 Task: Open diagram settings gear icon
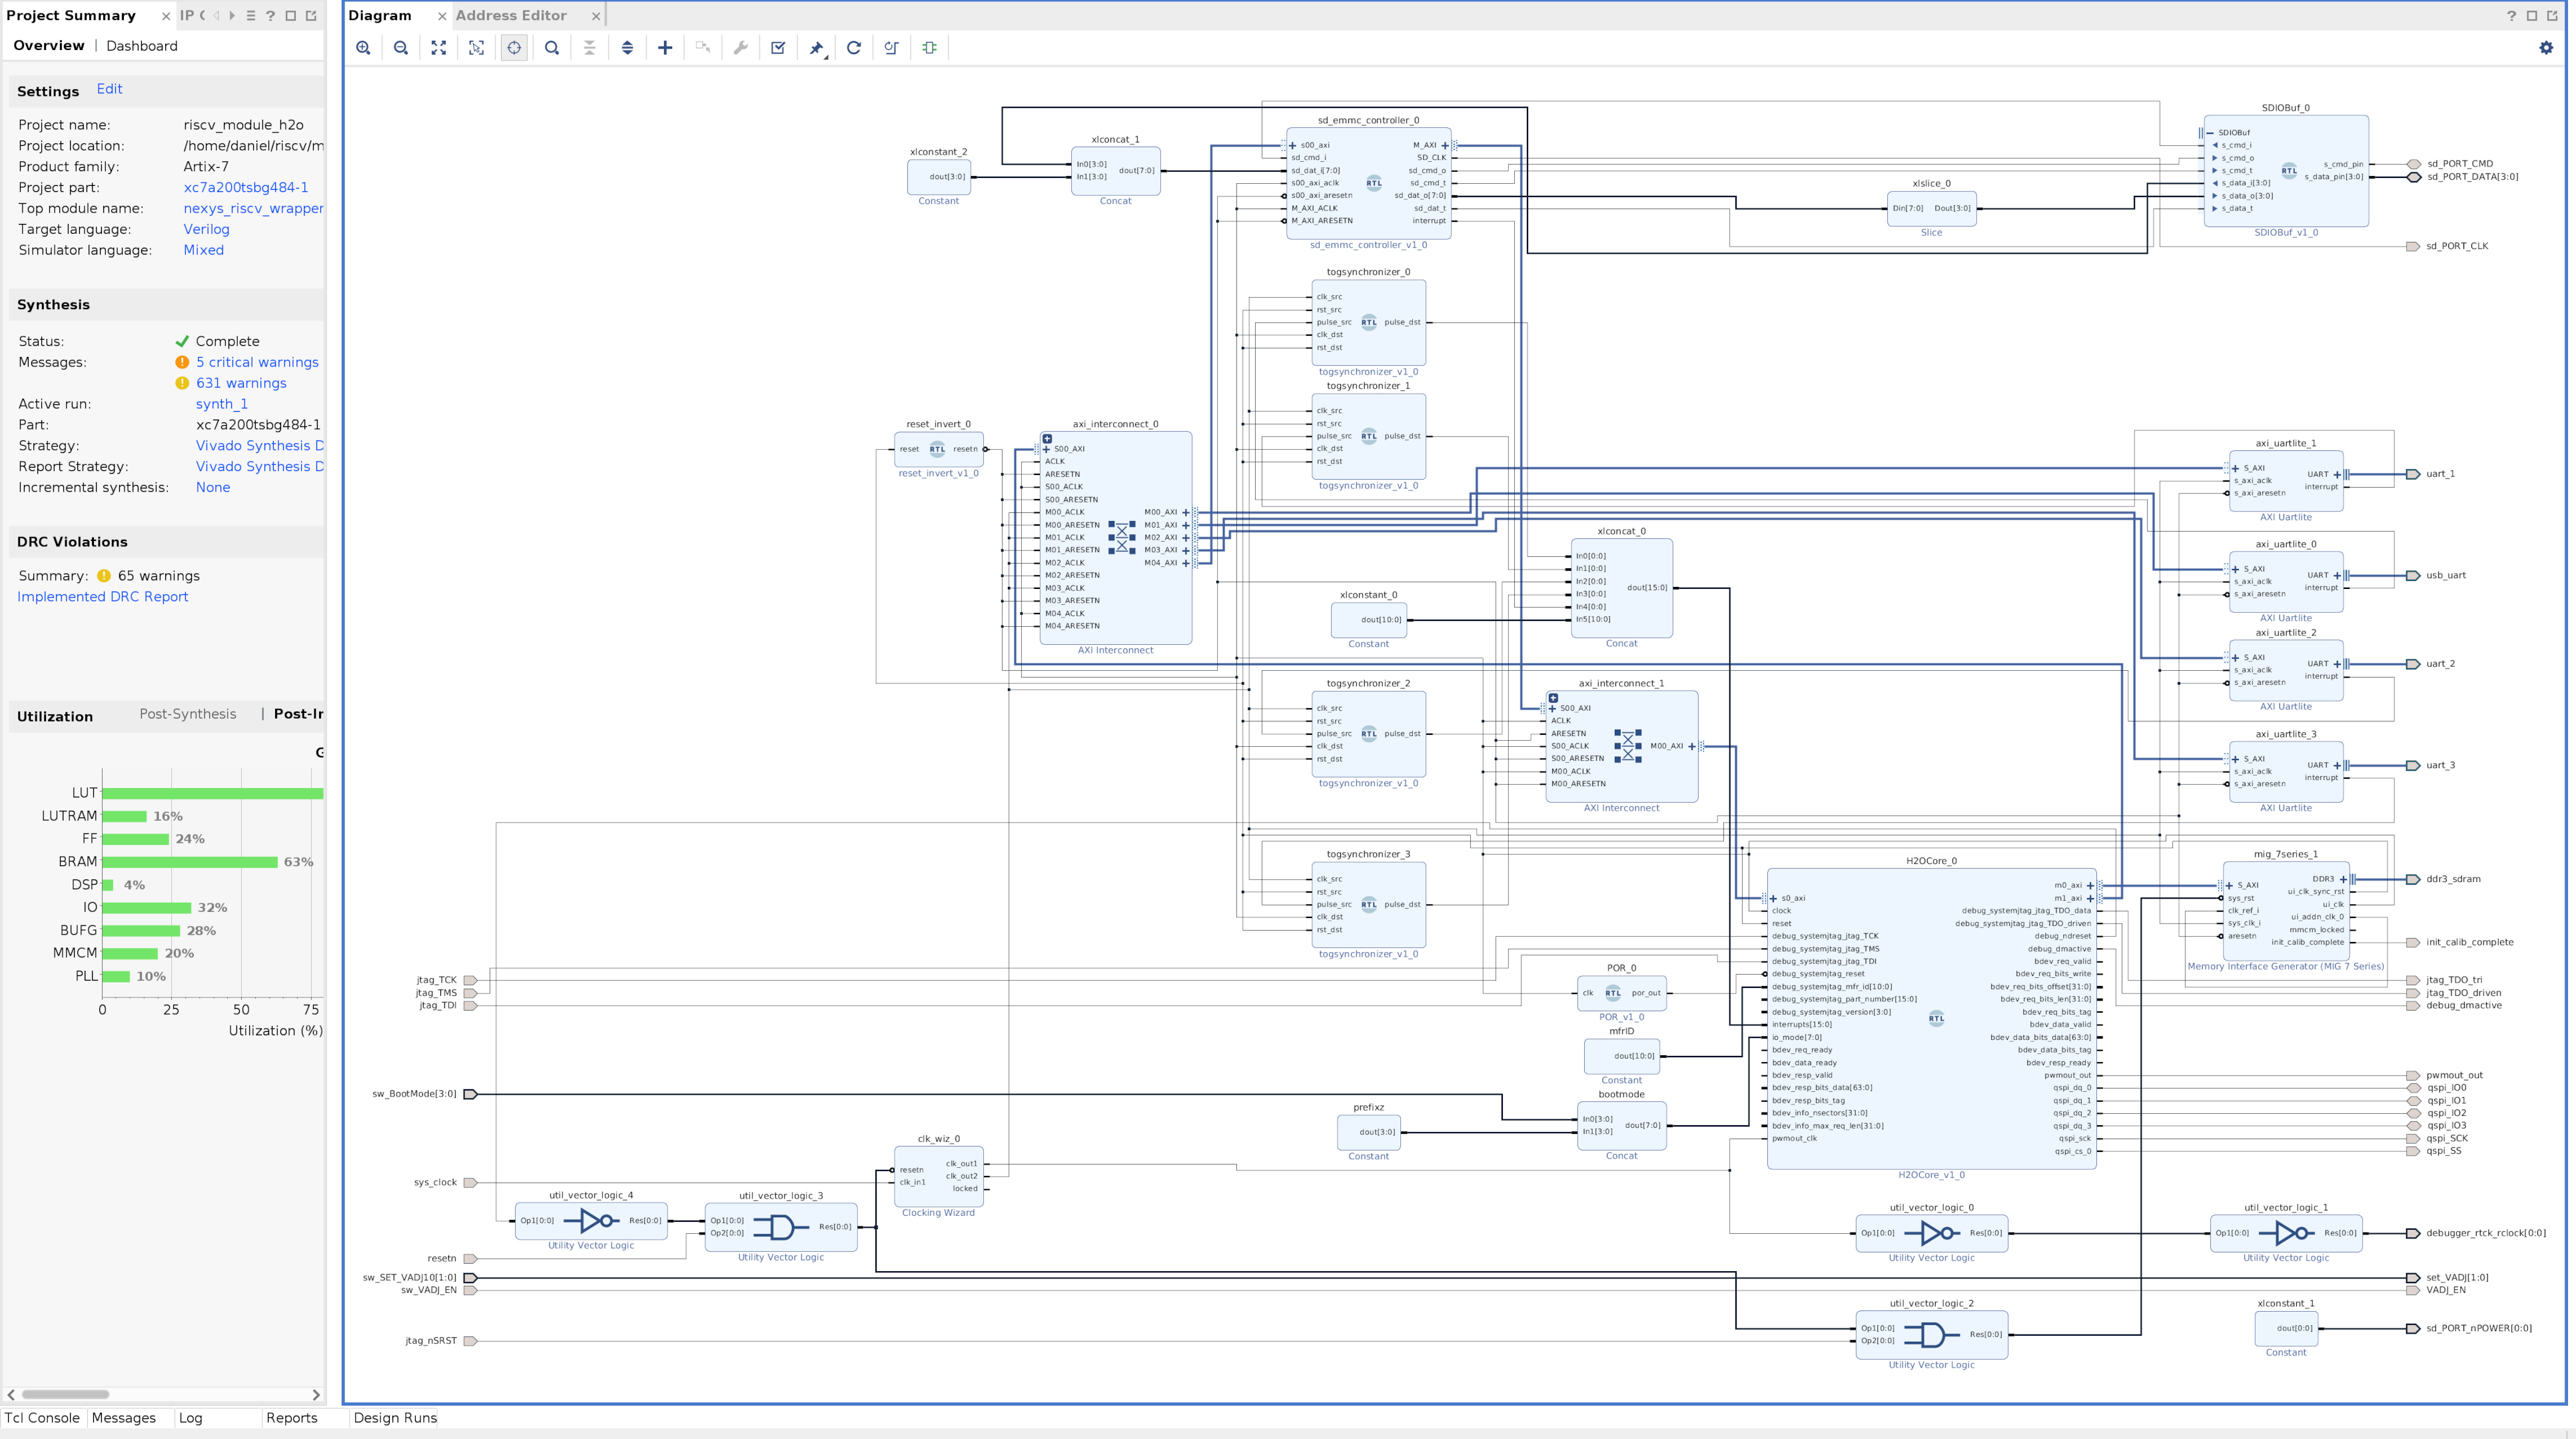(2546, 48)
